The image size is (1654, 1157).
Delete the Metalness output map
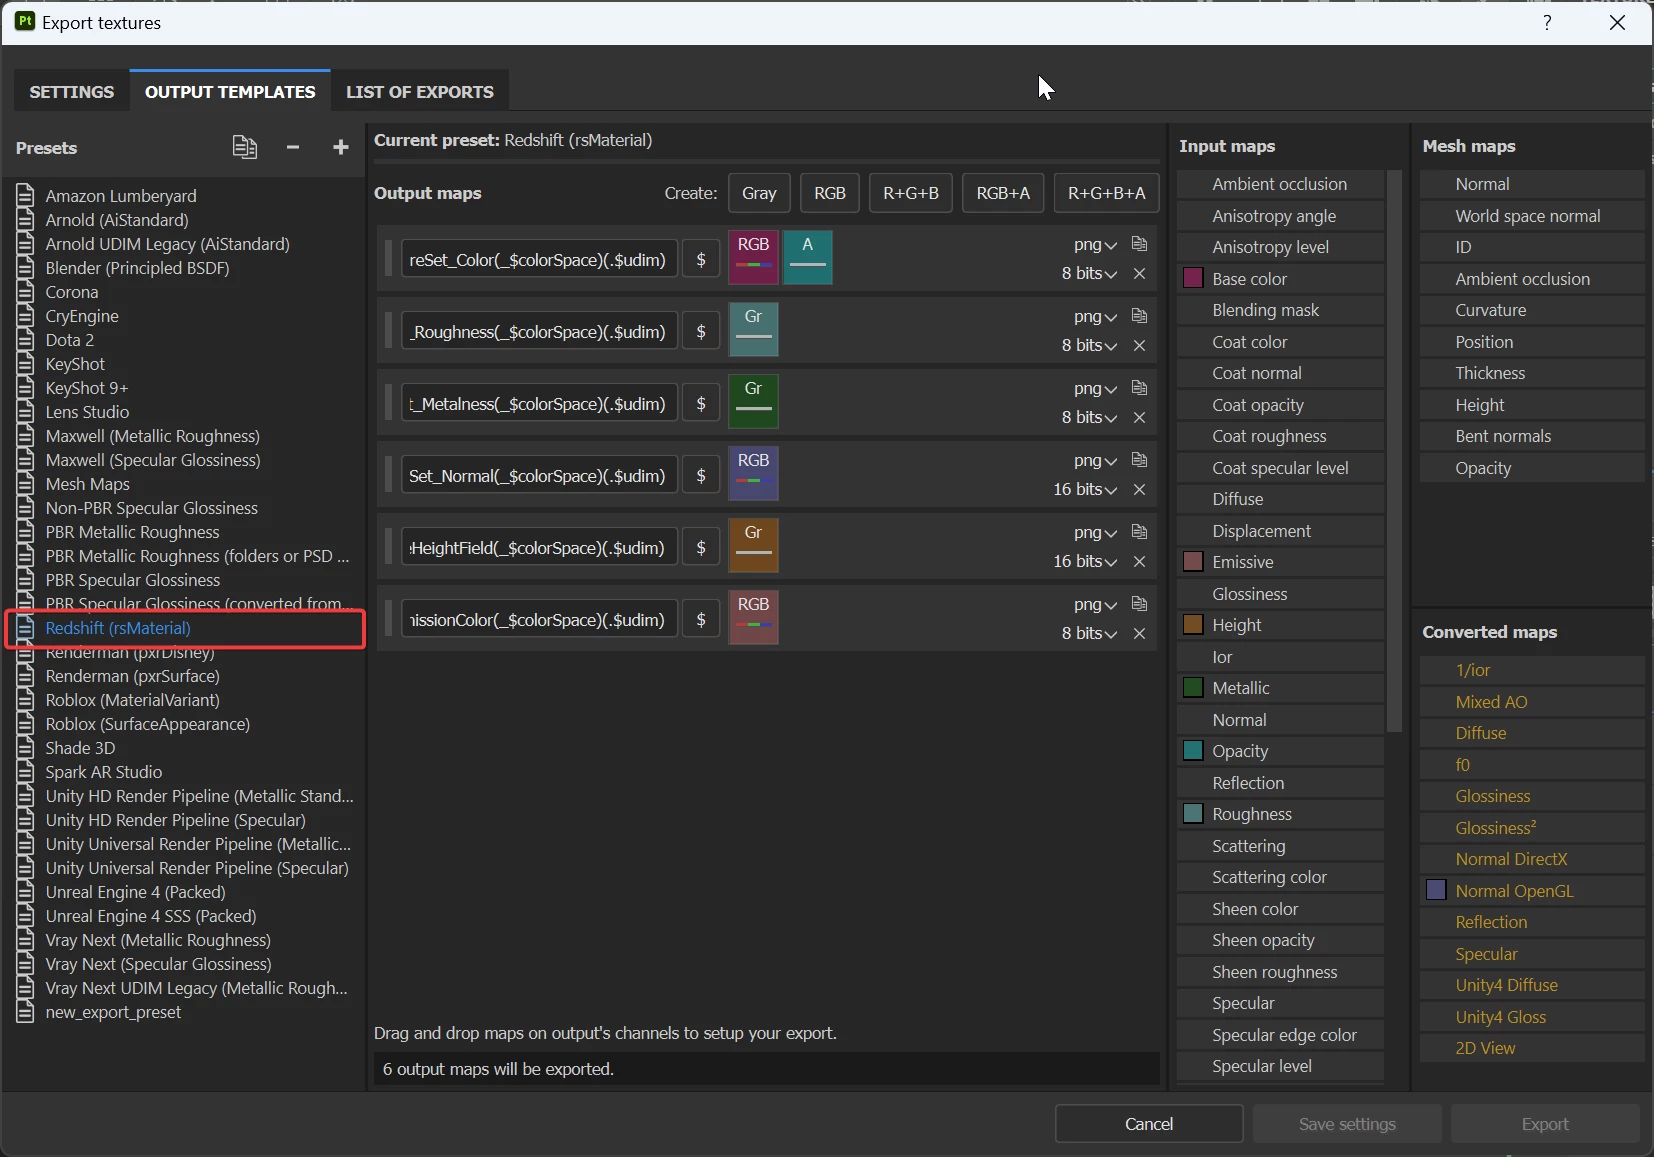(1139, 417)
